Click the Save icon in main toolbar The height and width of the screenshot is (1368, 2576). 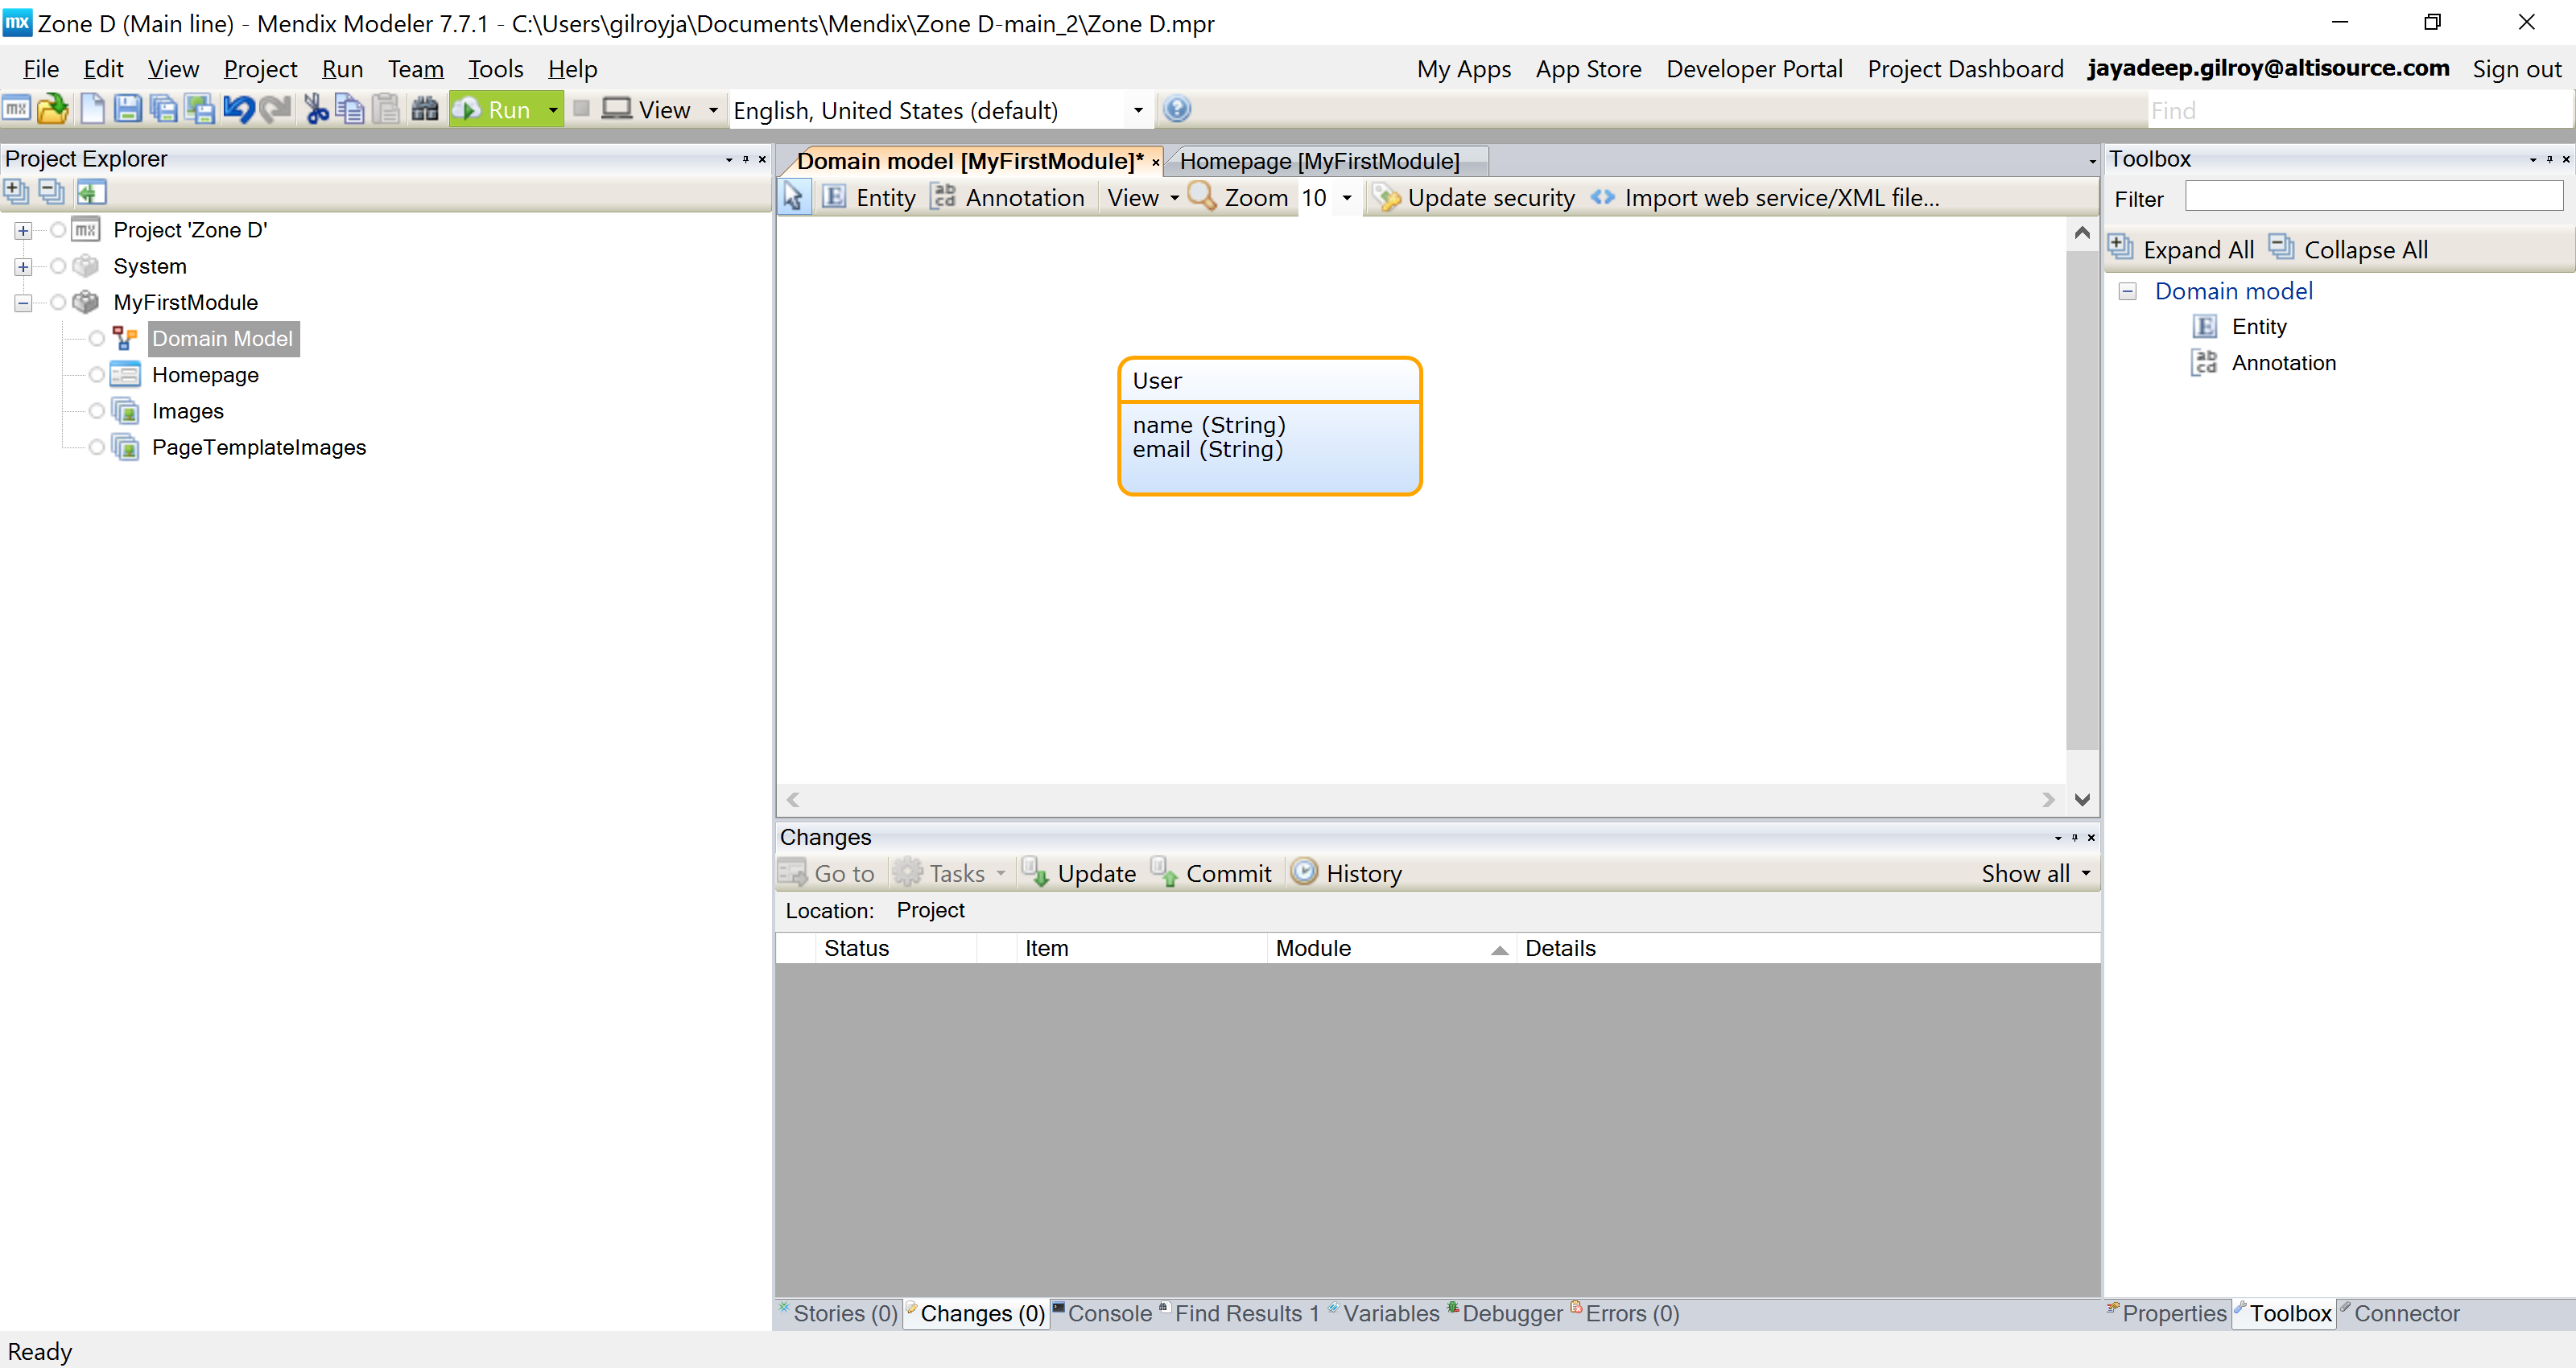click(x=127, y=109)
